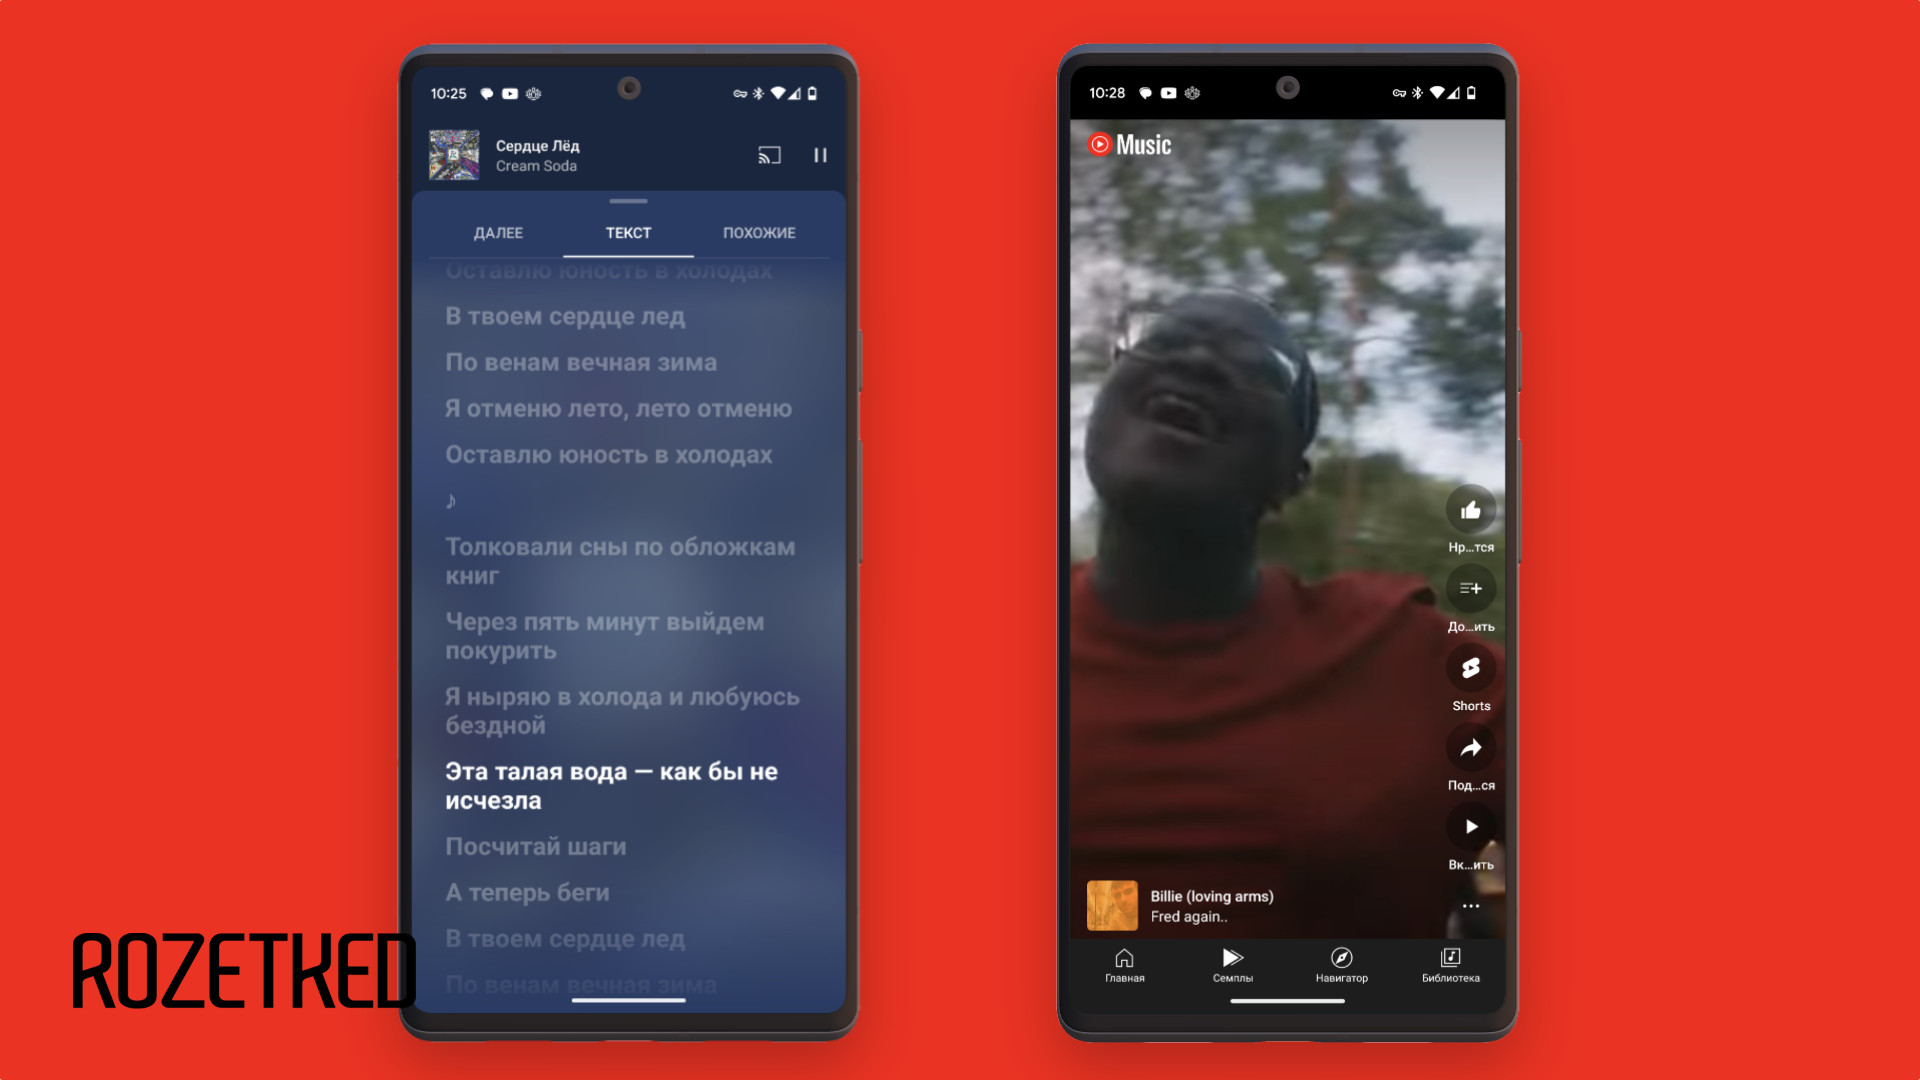The width and height of the screenshot is (1920, 1080).
Task: Tap the ТЕКСТ tab on left phone
Action: 628,233
